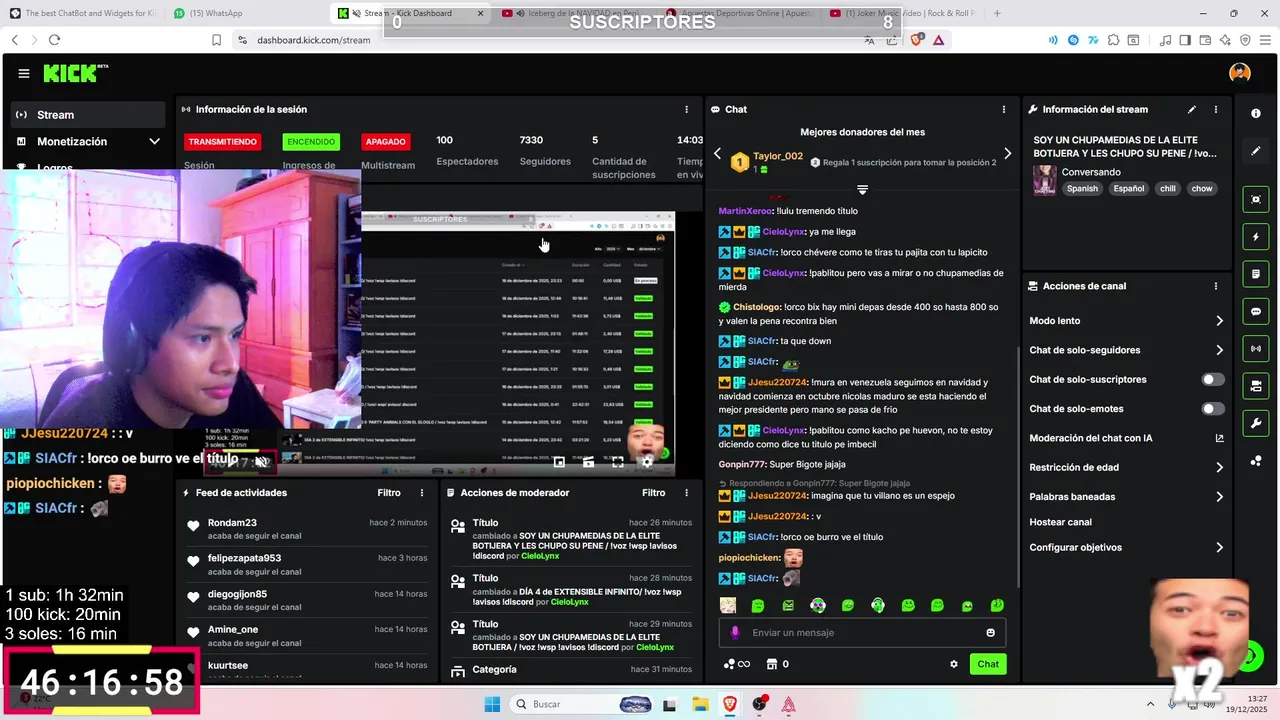
Task: Open Acciones de canal options menu
Action: pos(1216,286)
